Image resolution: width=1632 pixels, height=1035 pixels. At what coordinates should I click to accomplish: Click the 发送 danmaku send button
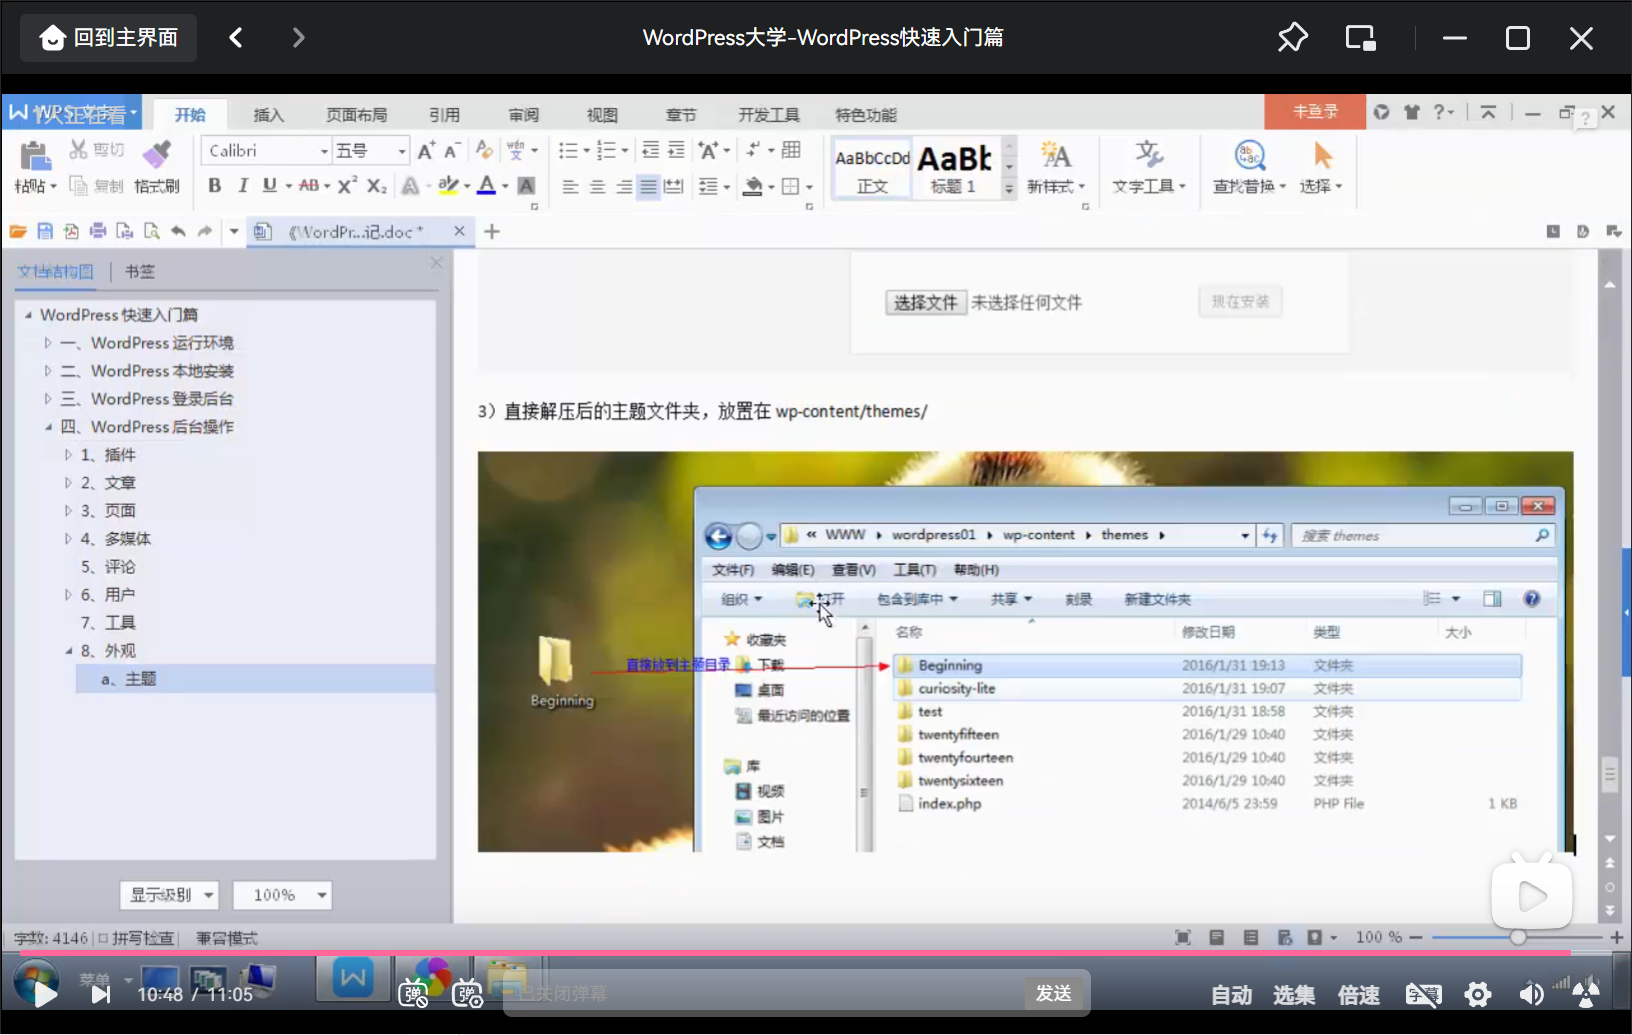coord(1054,993)
